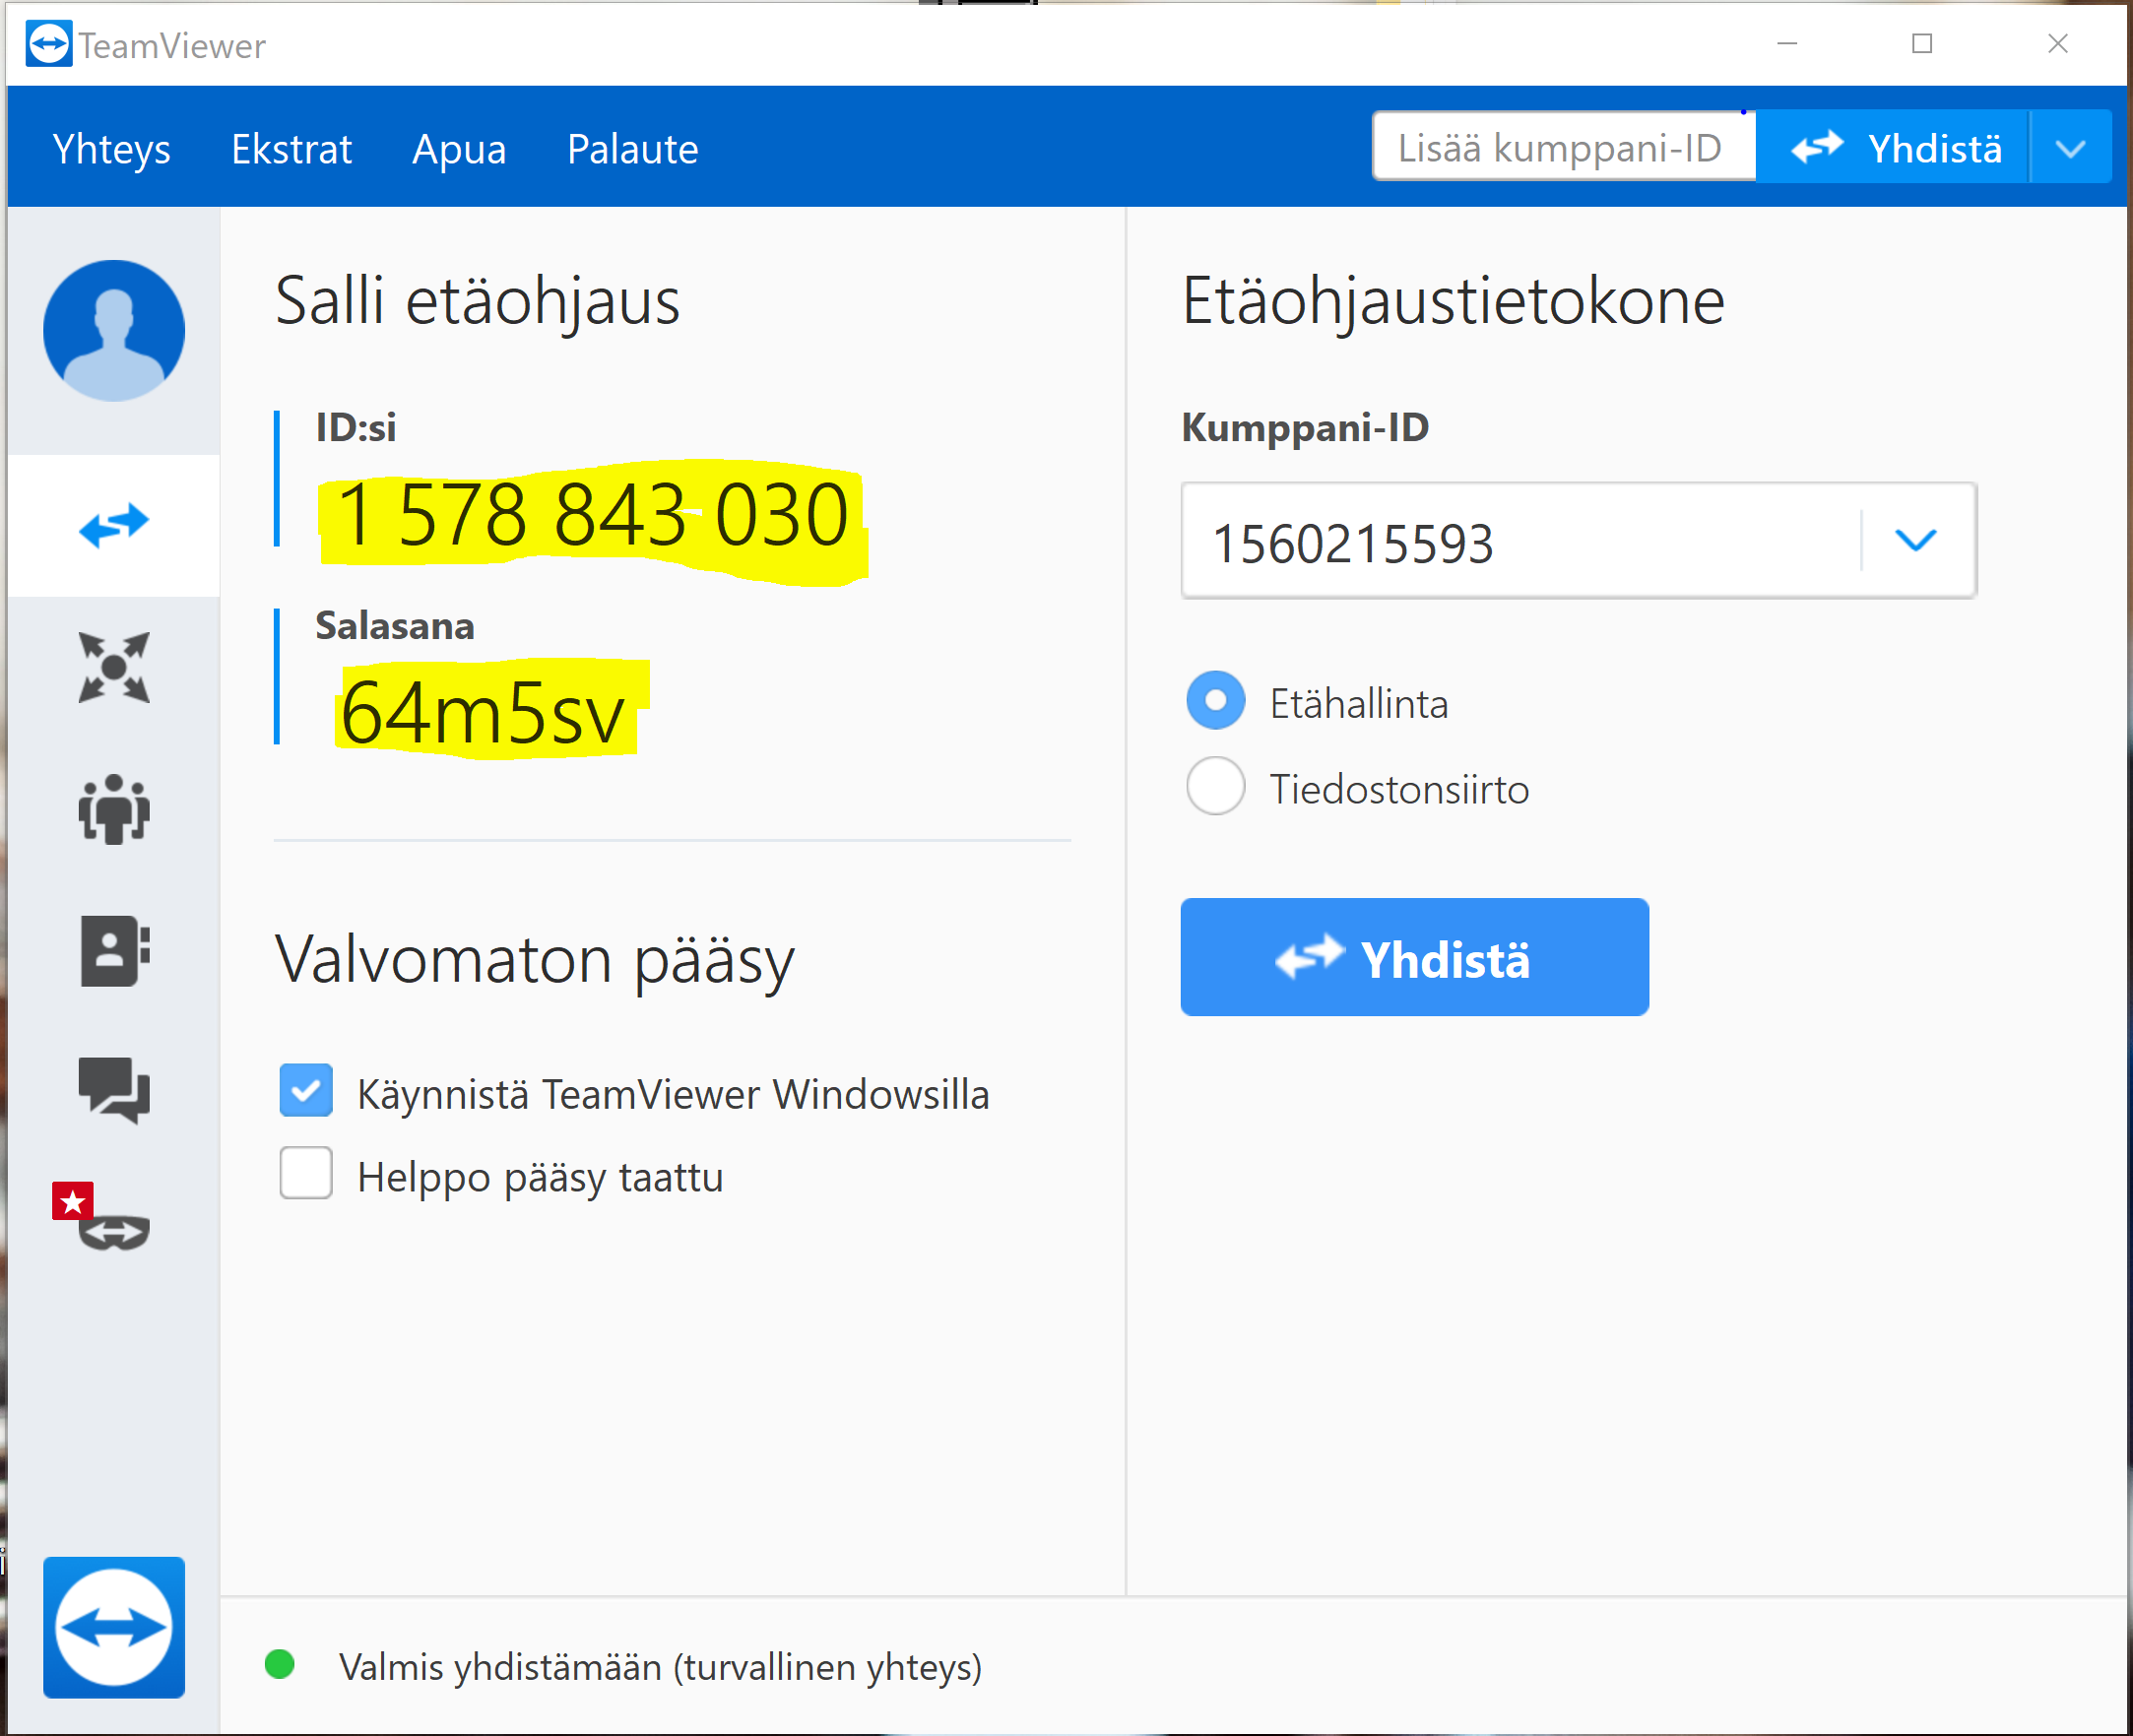This screenshot has width=2133, height=1736.
Task: Open the Augmented Reality goggles icon
Action: (x=112, y=1231)
